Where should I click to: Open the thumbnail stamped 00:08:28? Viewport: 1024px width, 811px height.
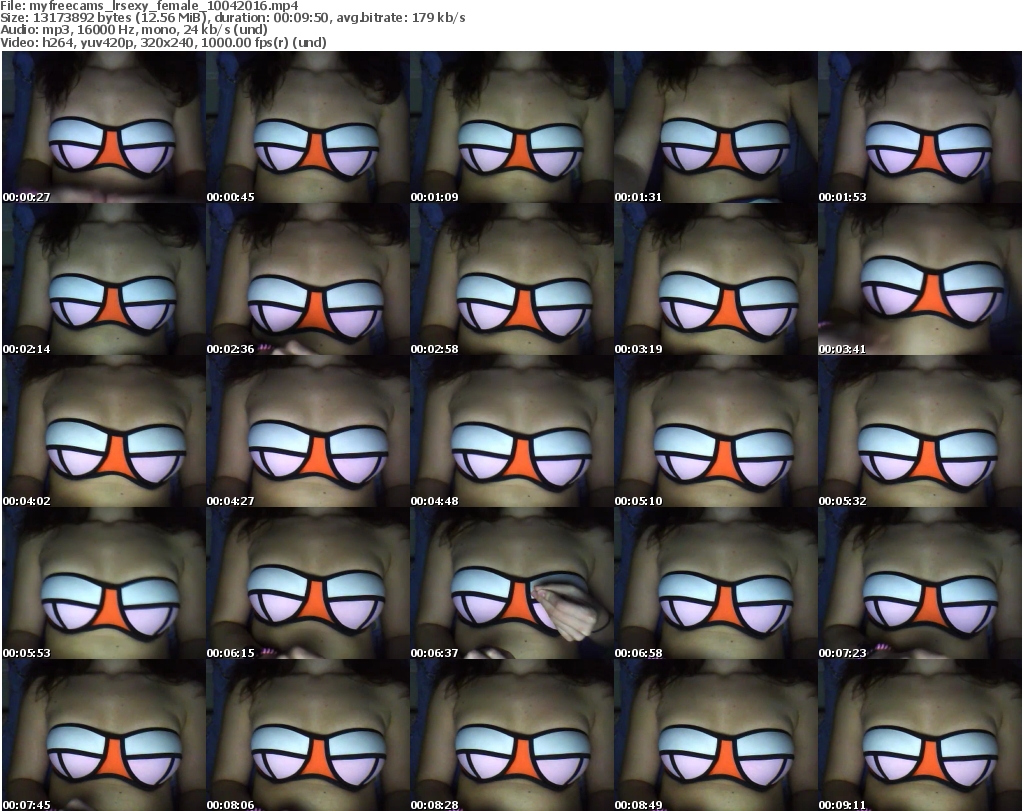[511, 735]
